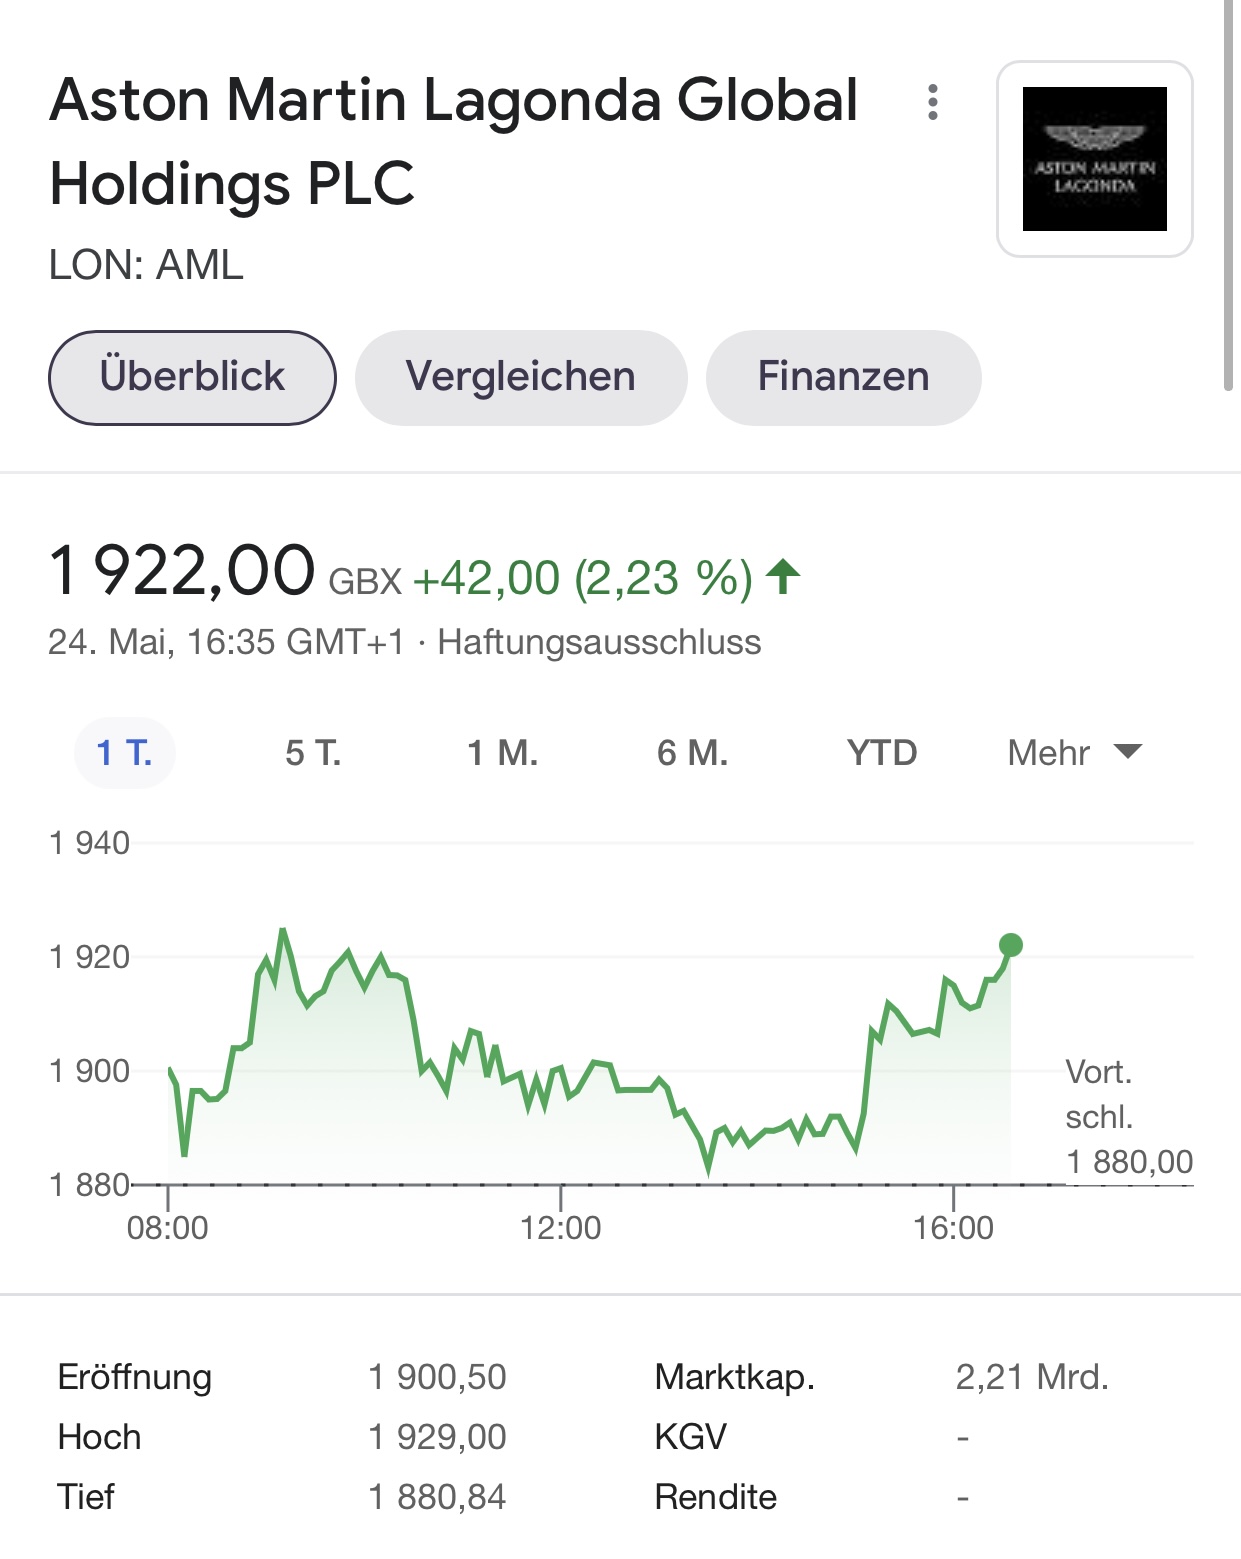Click the 12:00 marker on chart axis
This screenshot has height=1559, width=1241.
561,1227
